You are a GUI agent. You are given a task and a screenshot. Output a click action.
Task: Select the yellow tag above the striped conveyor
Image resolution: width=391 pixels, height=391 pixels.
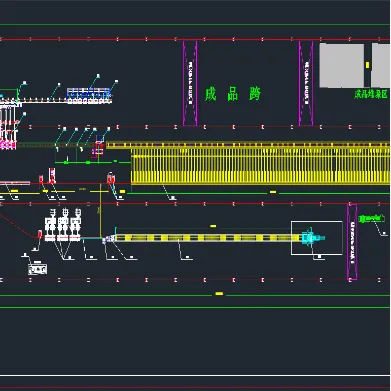(x=213, y=226)
